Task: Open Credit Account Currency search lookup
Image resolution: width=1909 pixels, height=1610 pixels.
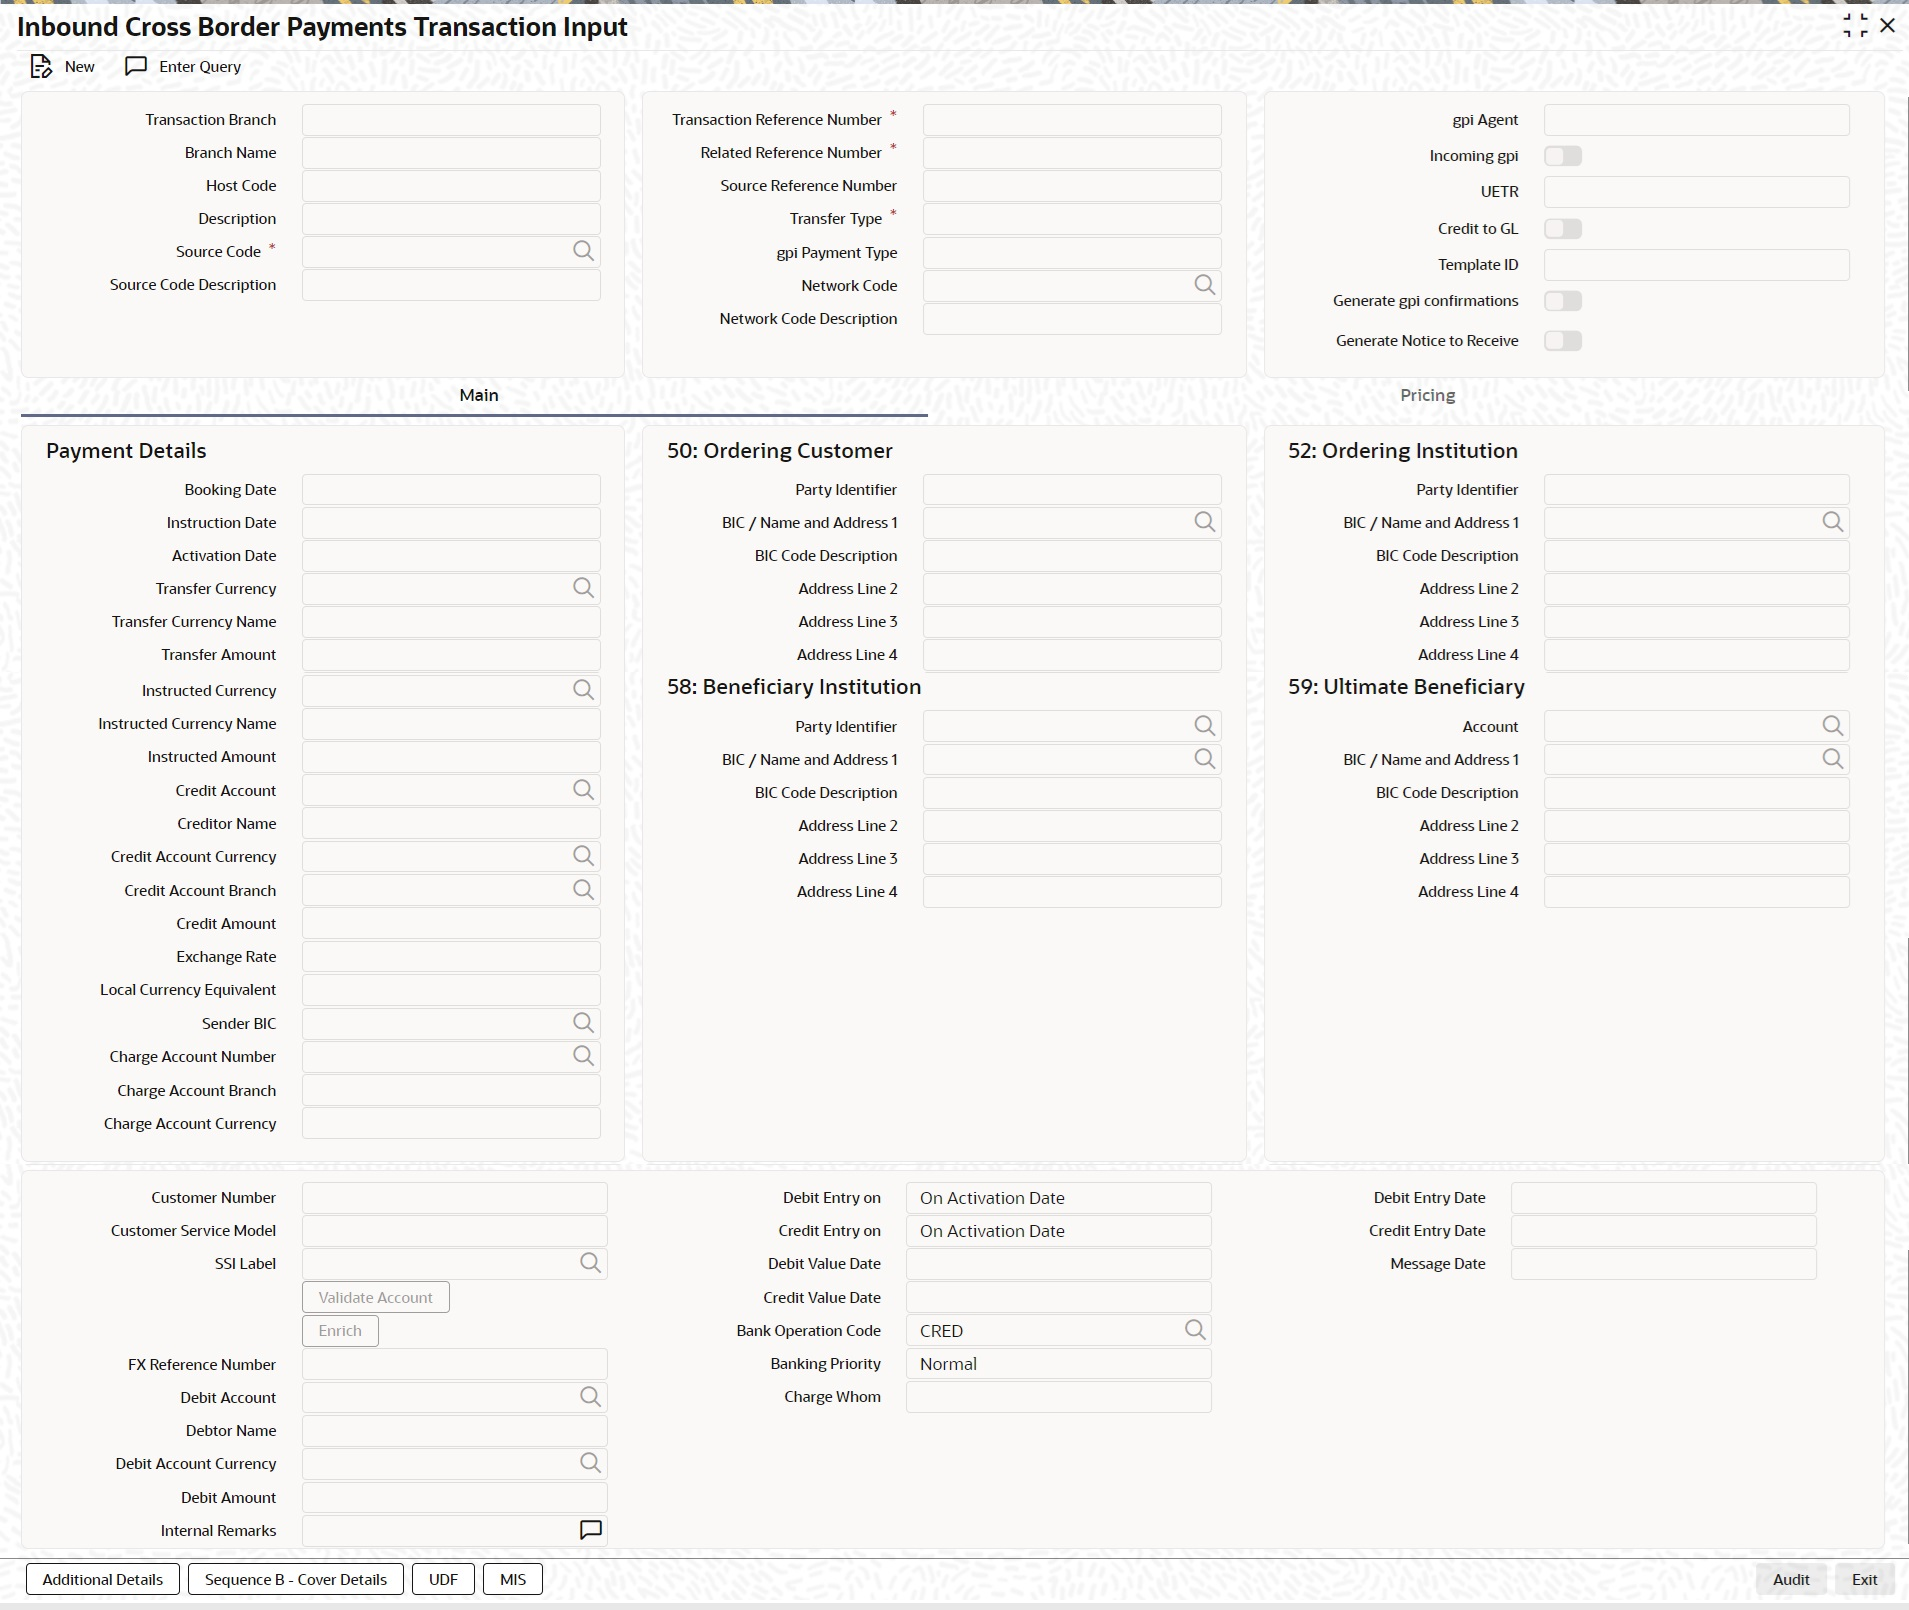Action: pos(584,856)
